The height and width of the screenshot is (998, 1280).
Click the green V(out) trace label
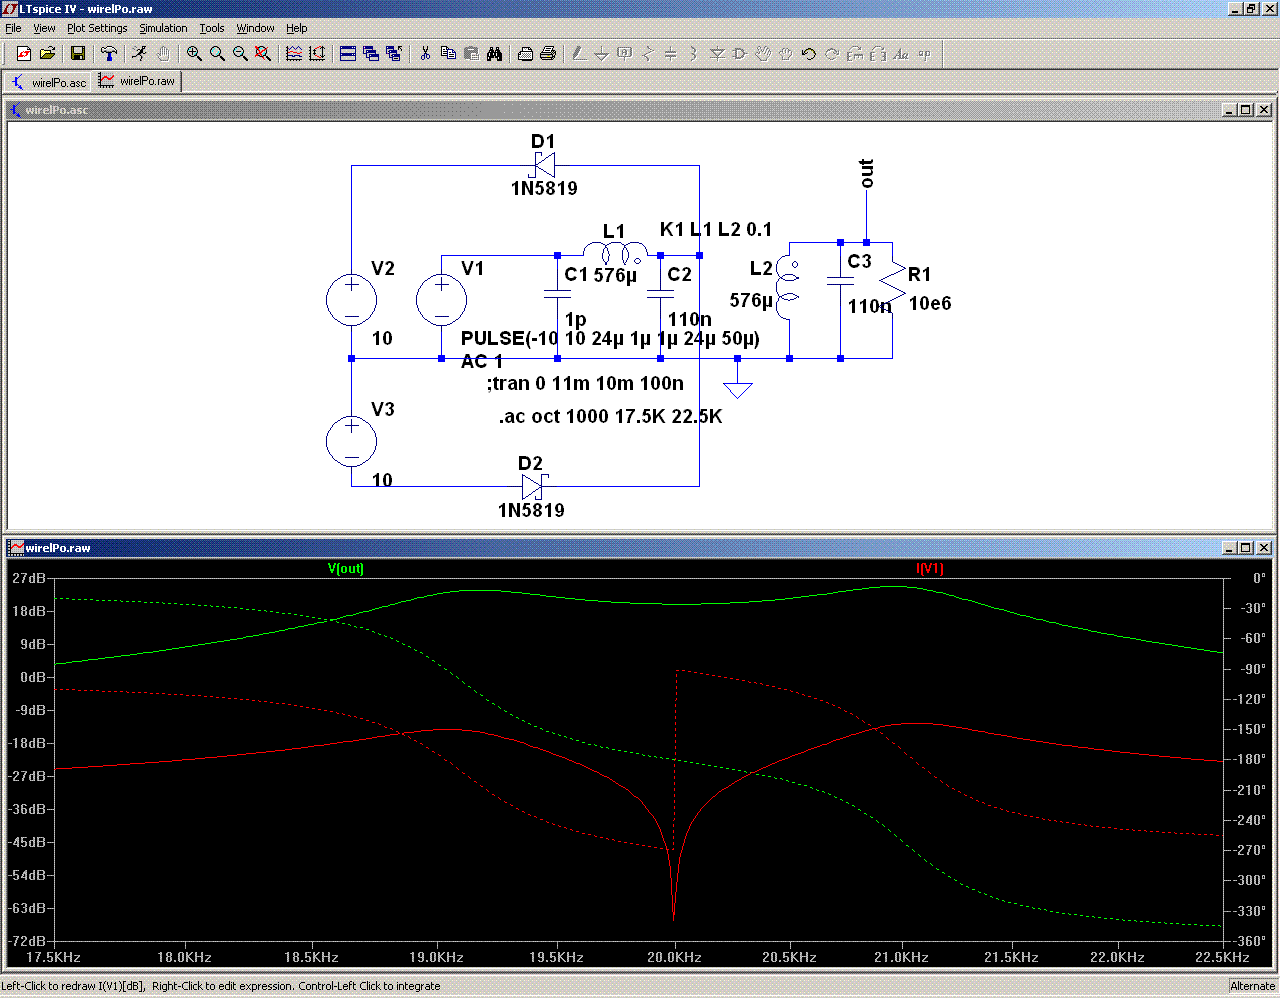[x=346, y=569]
